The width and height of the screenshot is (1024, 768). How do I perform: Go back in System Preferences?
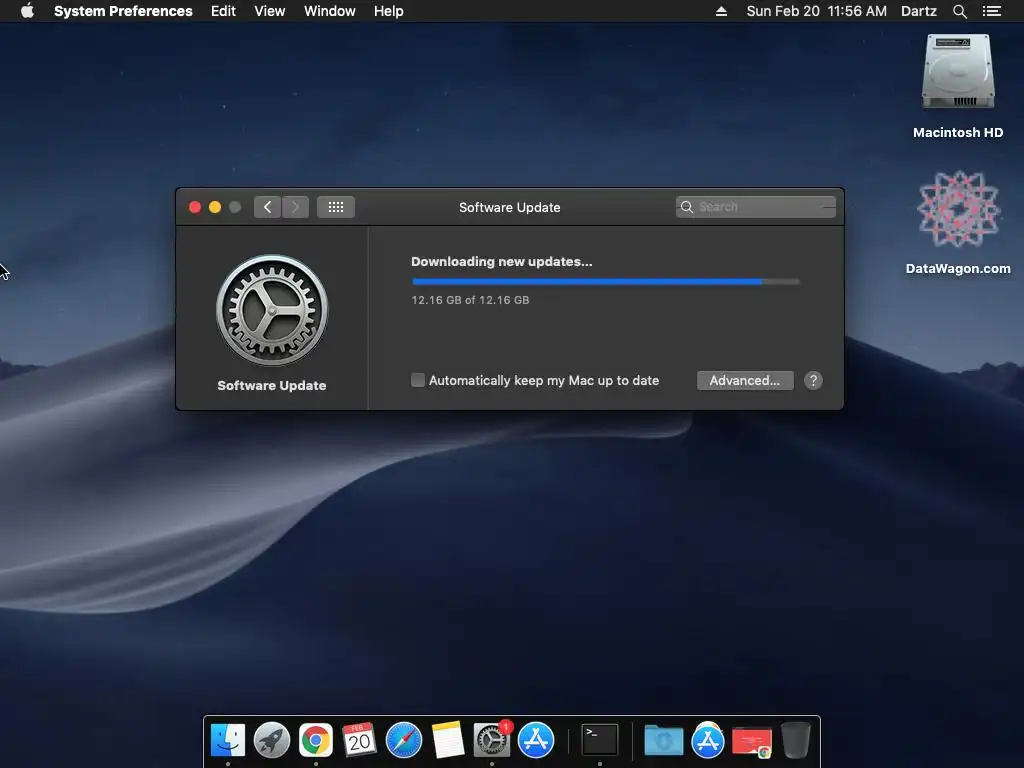tap(267, 207)
